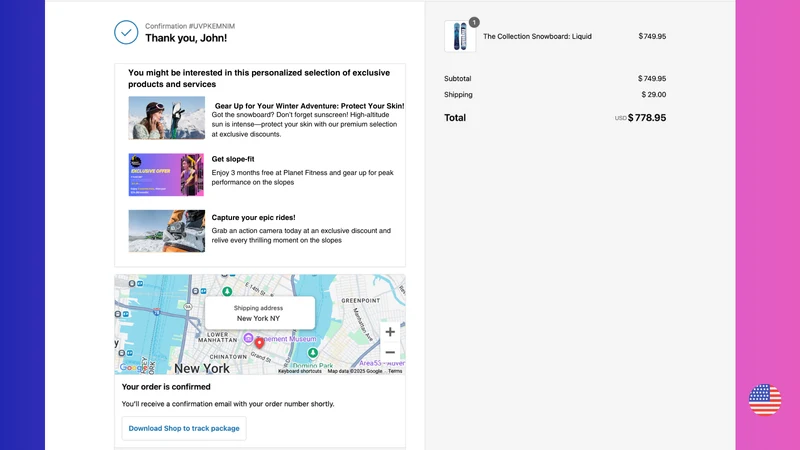Open the Get slope-fit offer title
This screenshot has height=450, width=800.
point(233,159)
